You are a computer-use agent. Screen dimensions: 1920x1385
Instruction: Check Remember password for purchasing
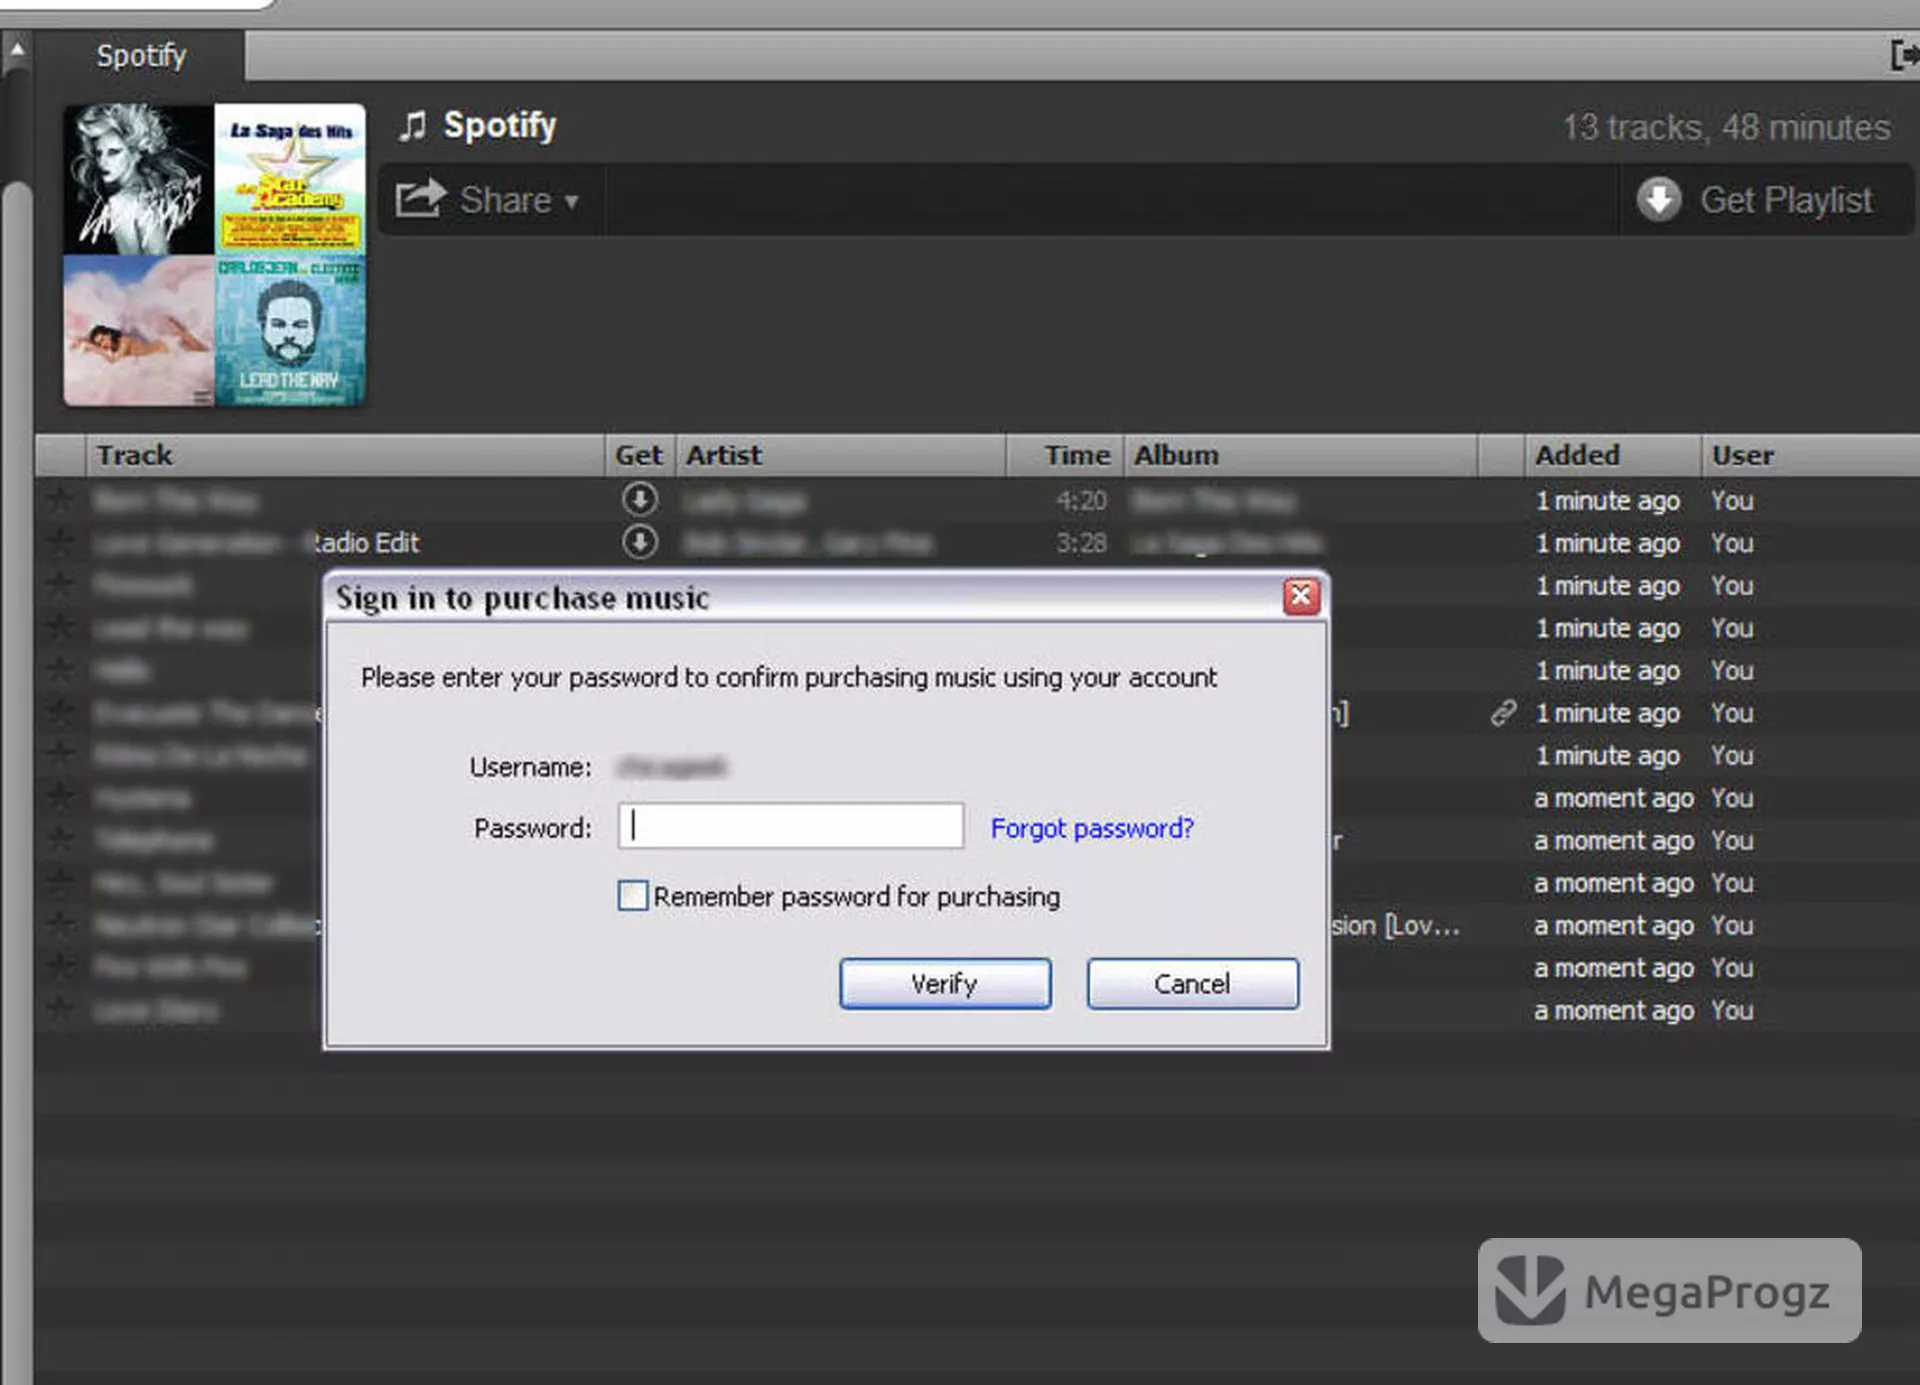pyautogui.click(x=633, y=896)
